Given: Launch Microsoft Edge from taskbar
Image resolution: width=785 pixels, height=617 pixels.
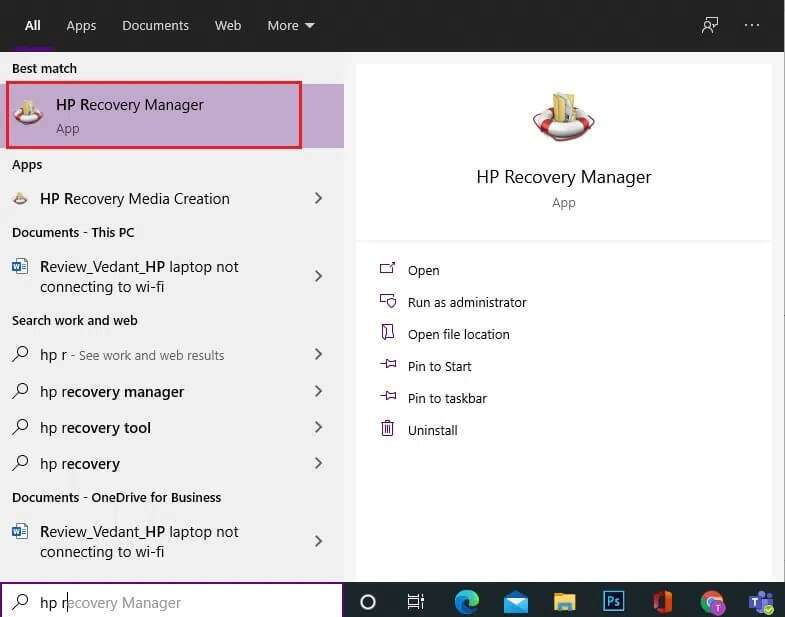Looking at the screenshot, I should [467, 601].
